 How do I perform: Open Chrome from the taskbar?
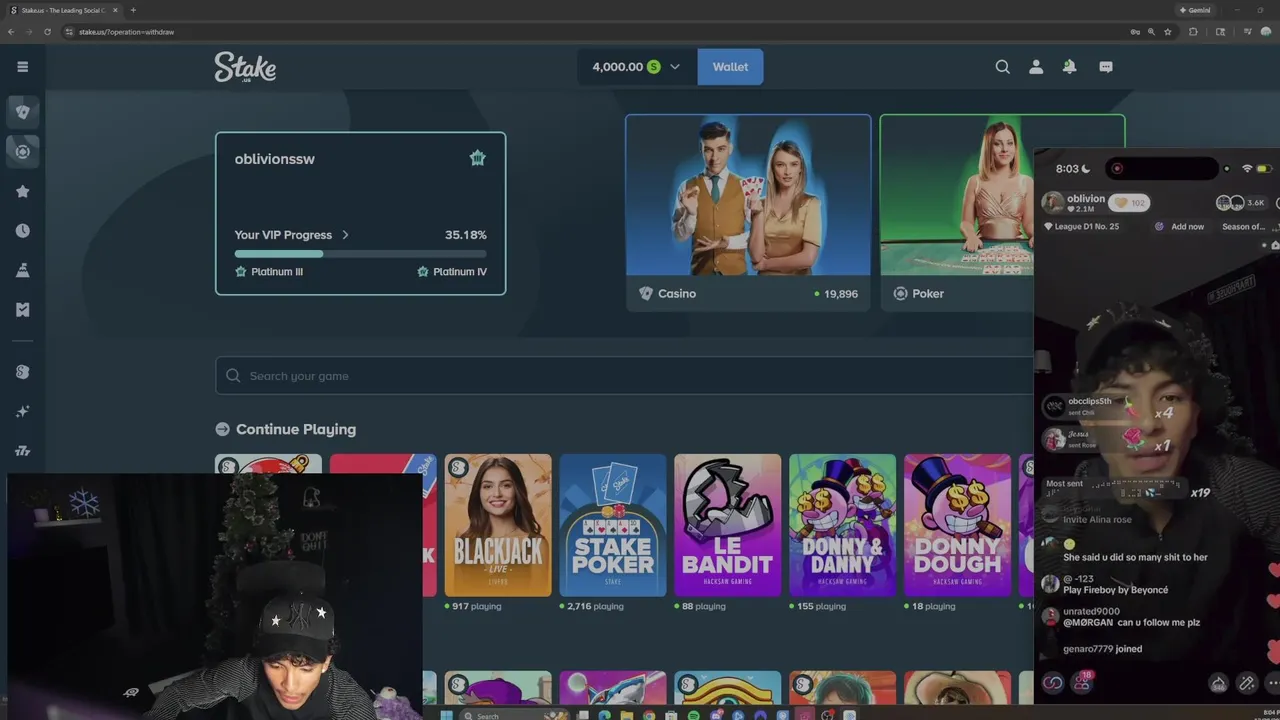[650, 715]
